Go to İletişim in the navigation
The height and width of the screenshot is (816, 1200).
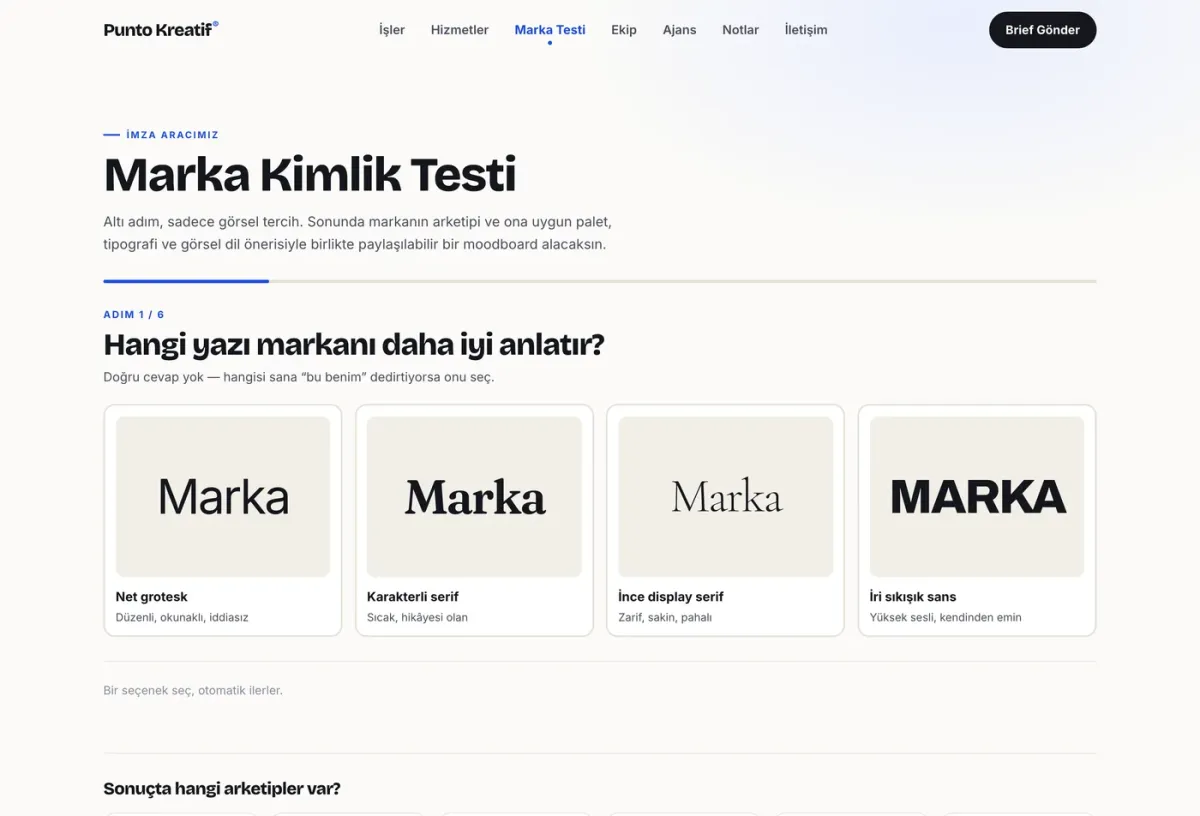[x=806, y=30]
